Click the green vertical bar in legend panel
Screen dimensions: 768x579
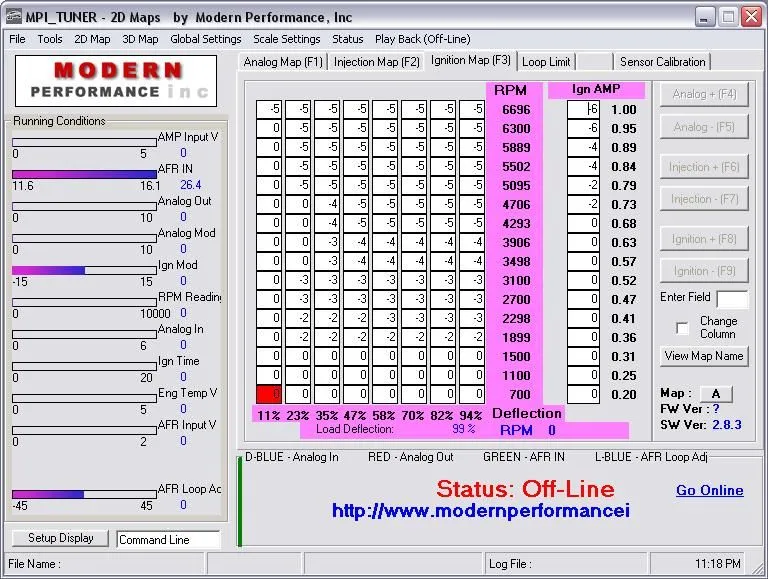240,501
